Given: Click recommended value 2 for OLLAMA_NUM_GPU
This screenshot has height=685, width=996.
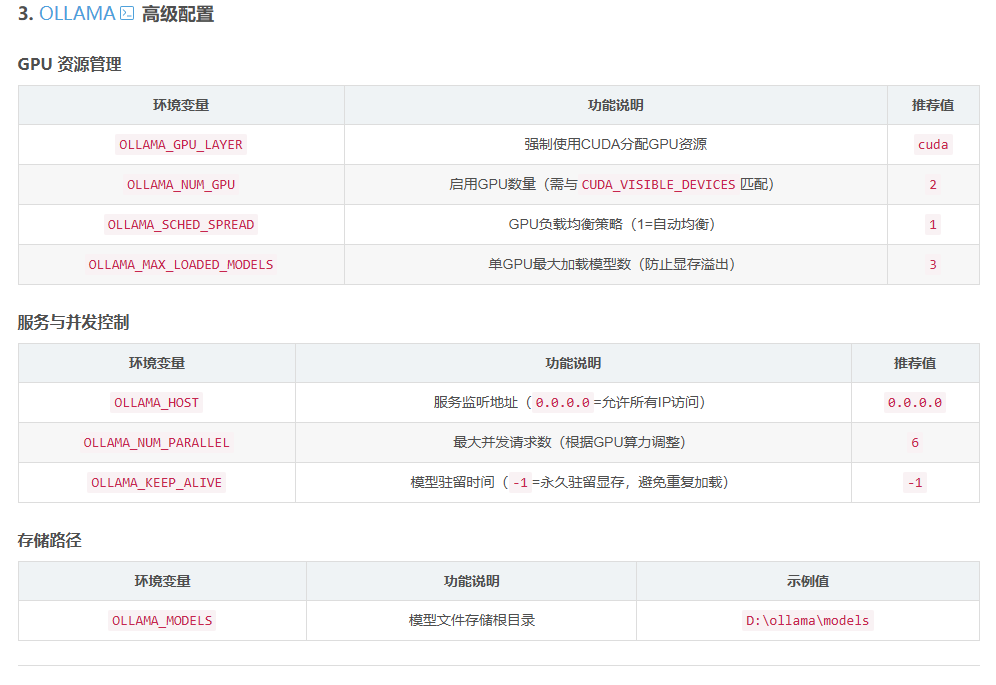Looking at the screenshot, I should pyautogui.click(x=932, y=185).
